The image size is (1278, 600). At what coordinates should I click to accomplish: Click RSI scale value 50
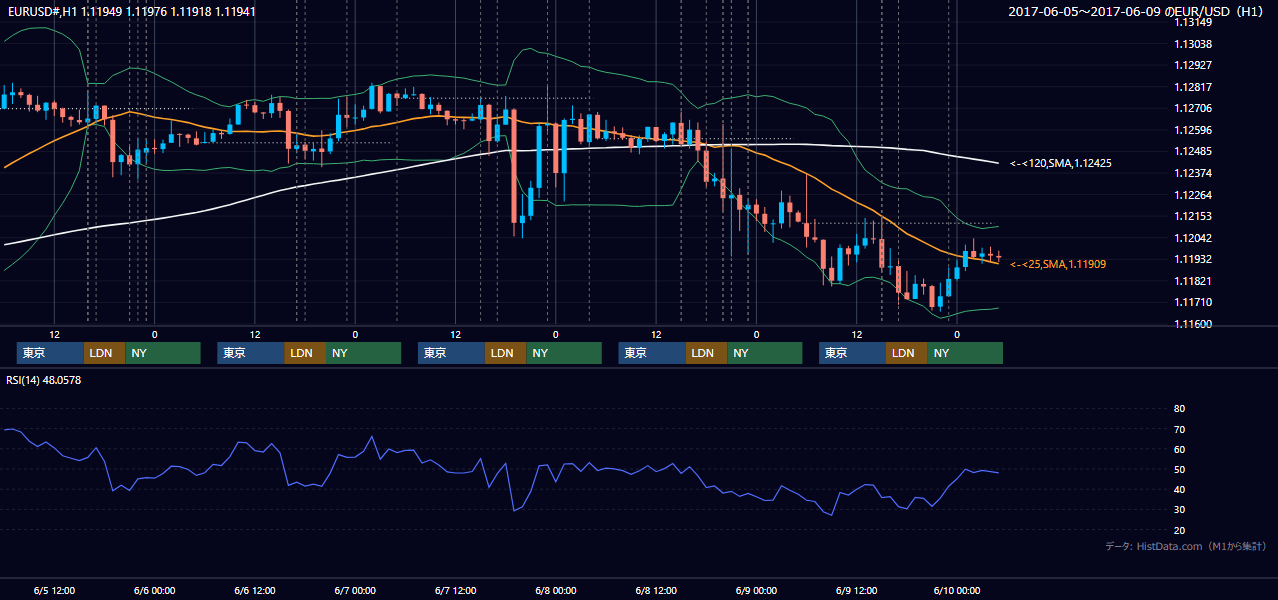[1179, 469]
